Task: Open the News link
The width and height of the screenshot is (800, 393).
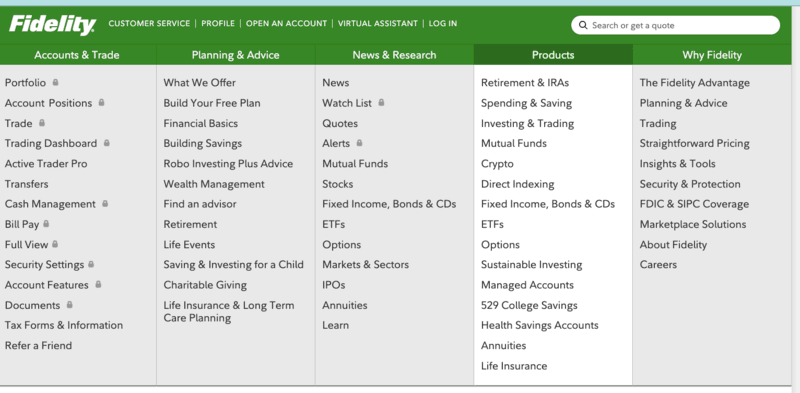Action: [336, 83]
